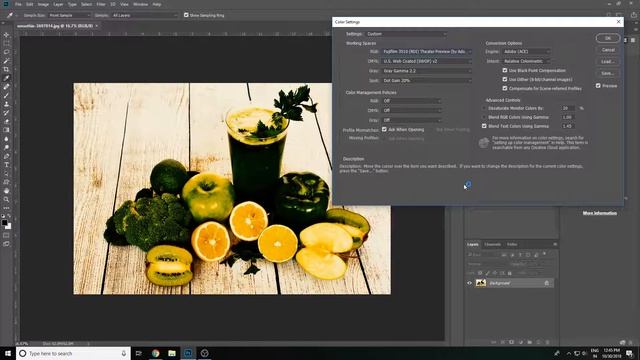The width and height of the screenshot is (640, 360).
Task: Select the Move tool
Action: pyautogui.click(x=6, y=35)
